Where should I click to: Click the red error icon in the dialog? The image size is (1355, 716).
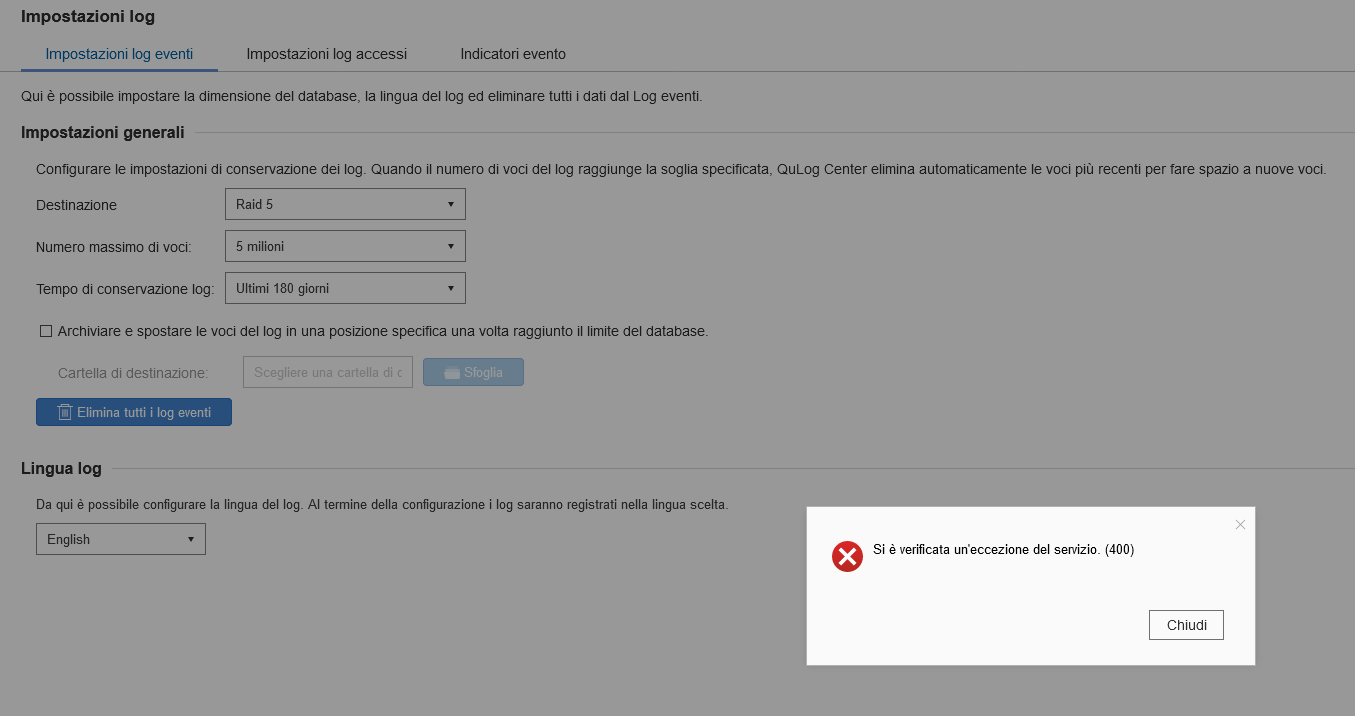[x=847, y=557]
